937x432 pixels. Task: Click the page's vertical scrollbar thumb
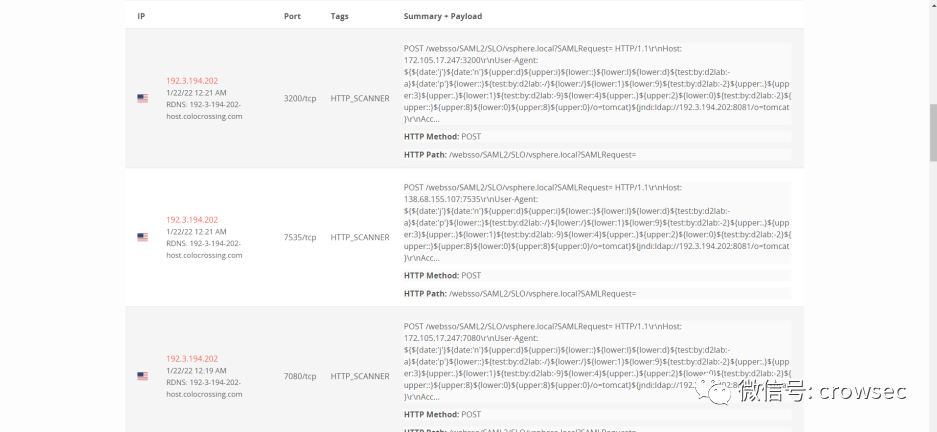coord(933,133)
